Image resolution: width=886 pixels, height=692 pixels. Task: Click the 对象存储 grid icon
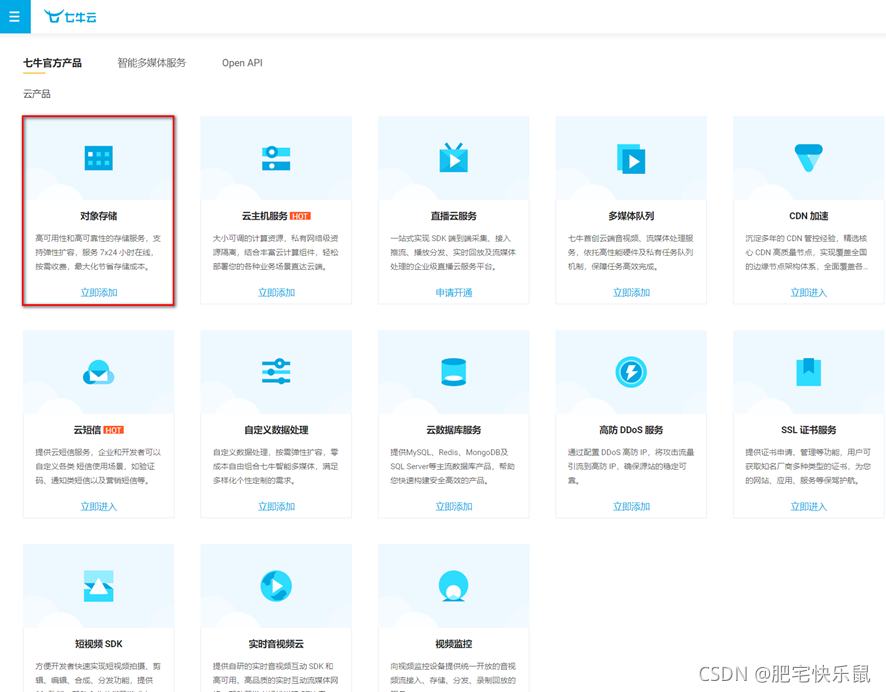tap(99, 158)
